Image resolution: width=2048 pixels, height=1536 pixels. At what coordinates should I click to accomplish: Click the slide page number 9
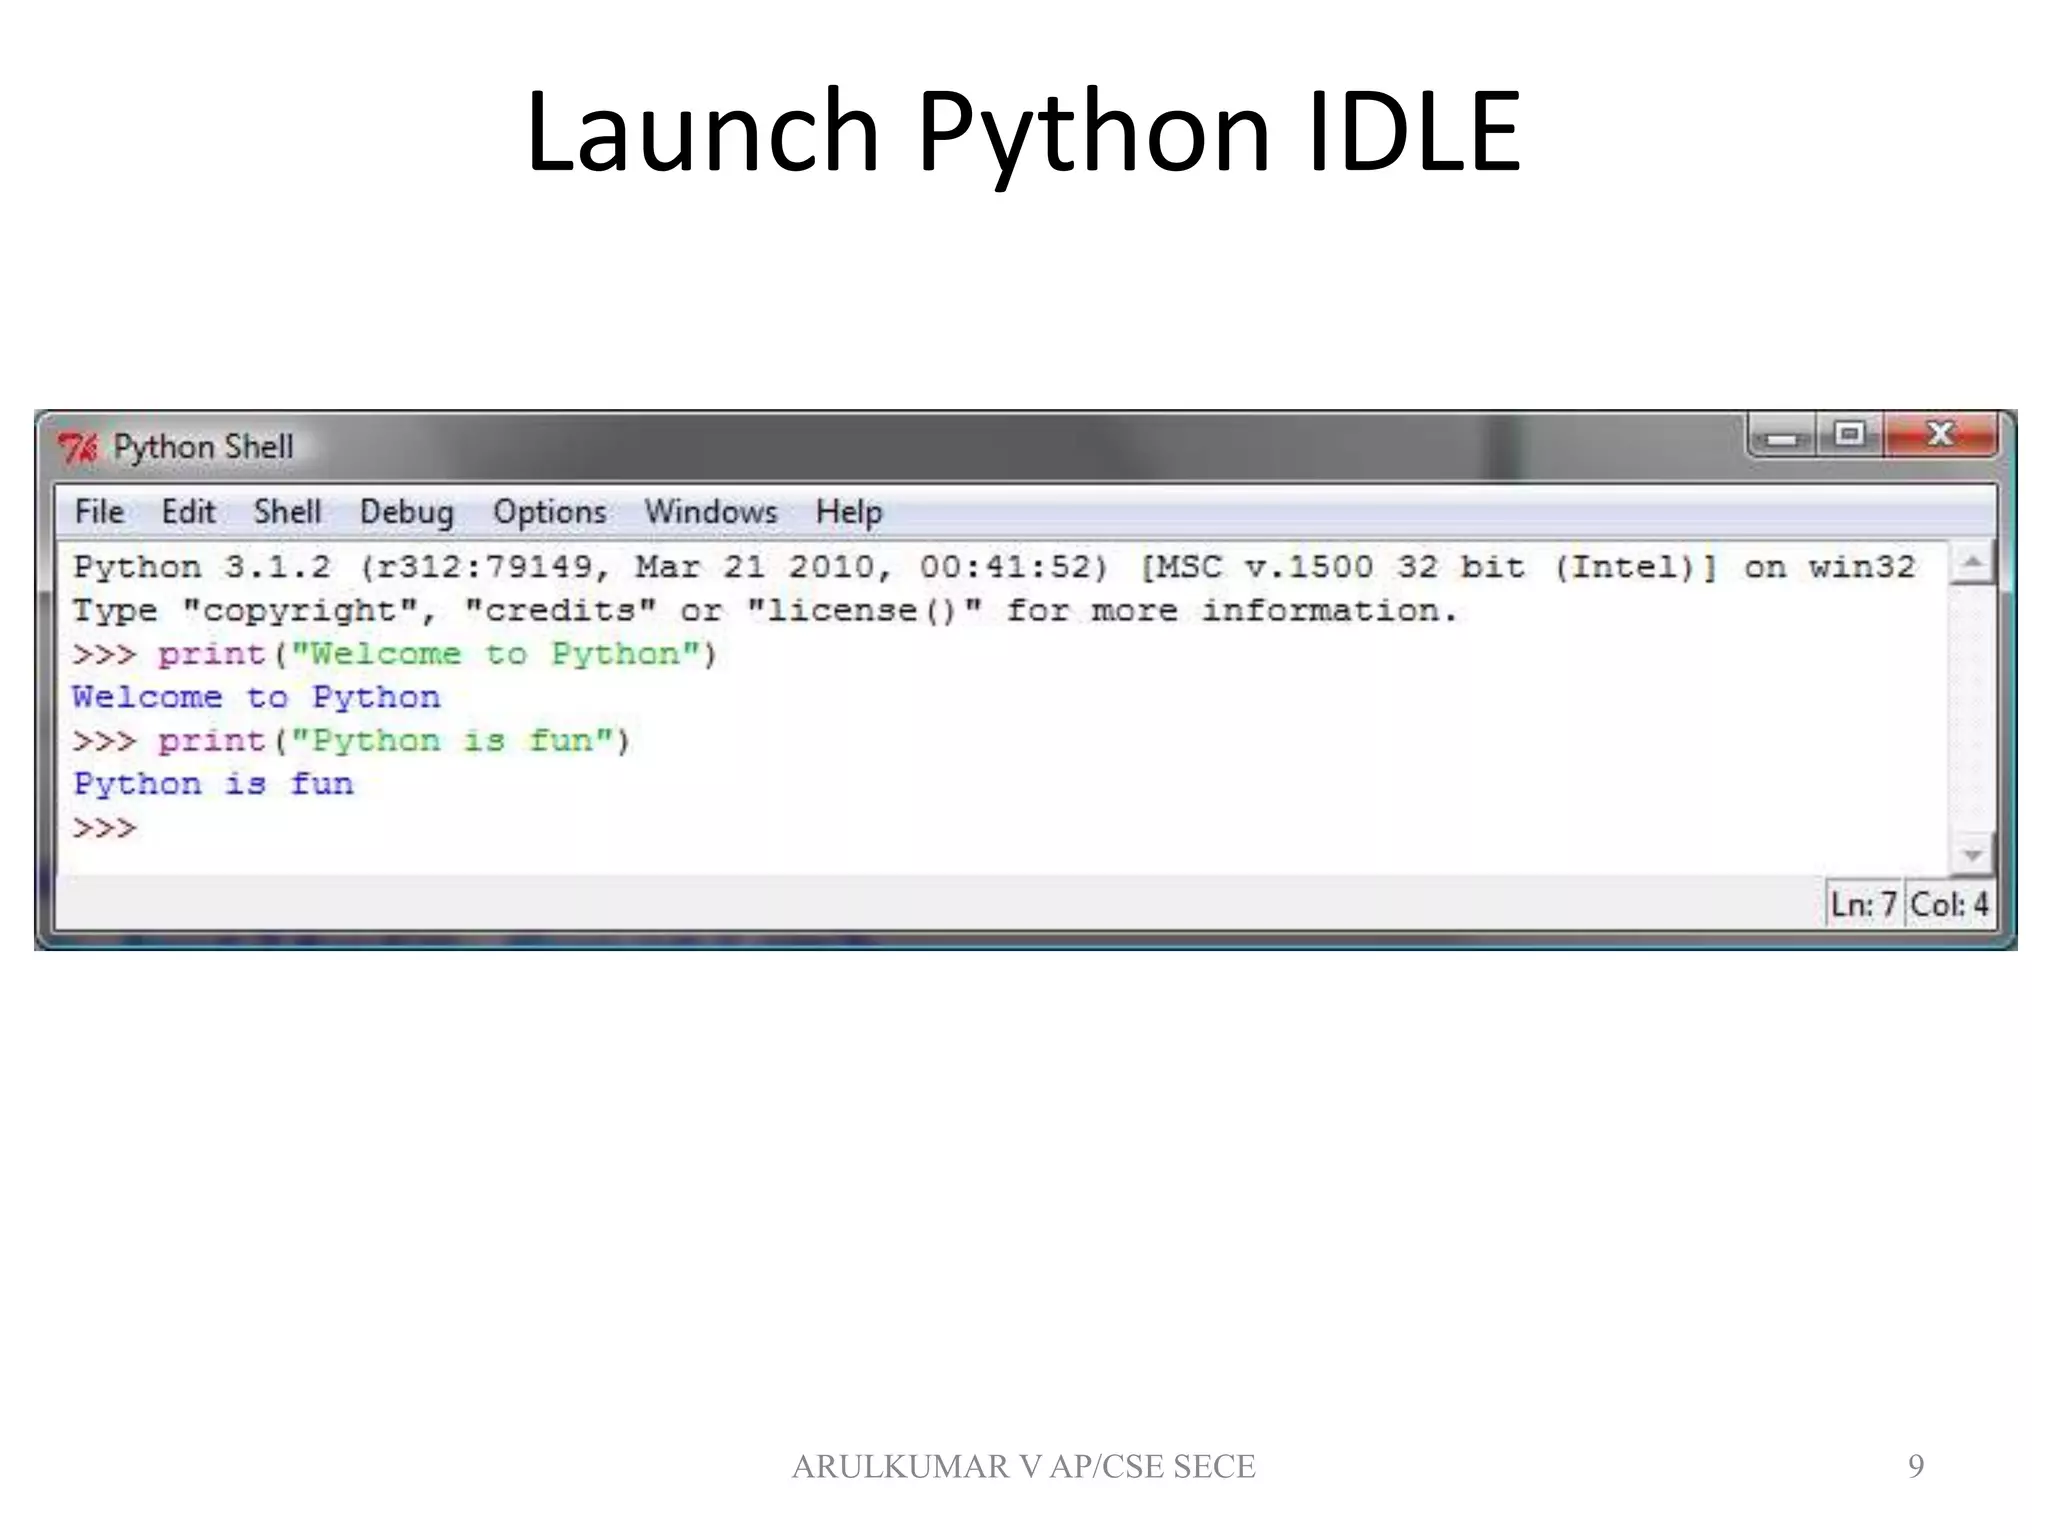[x=1916, y=1466]
